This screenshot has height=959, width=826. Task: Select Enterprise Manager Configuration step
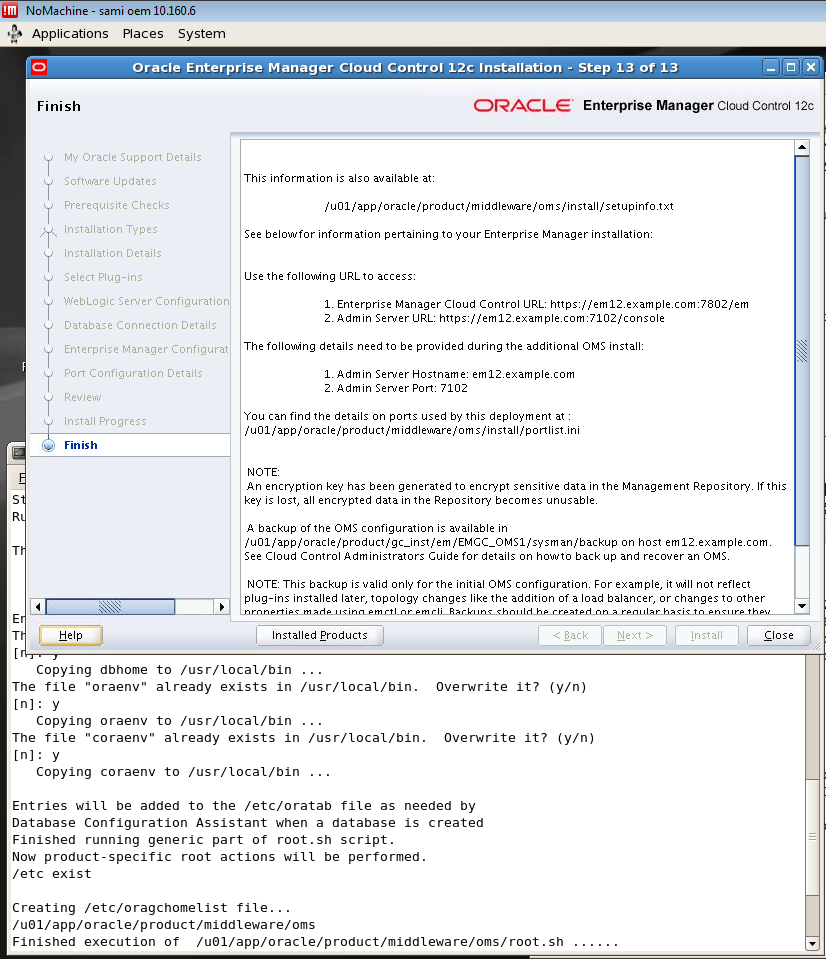[x=146, y=349]
